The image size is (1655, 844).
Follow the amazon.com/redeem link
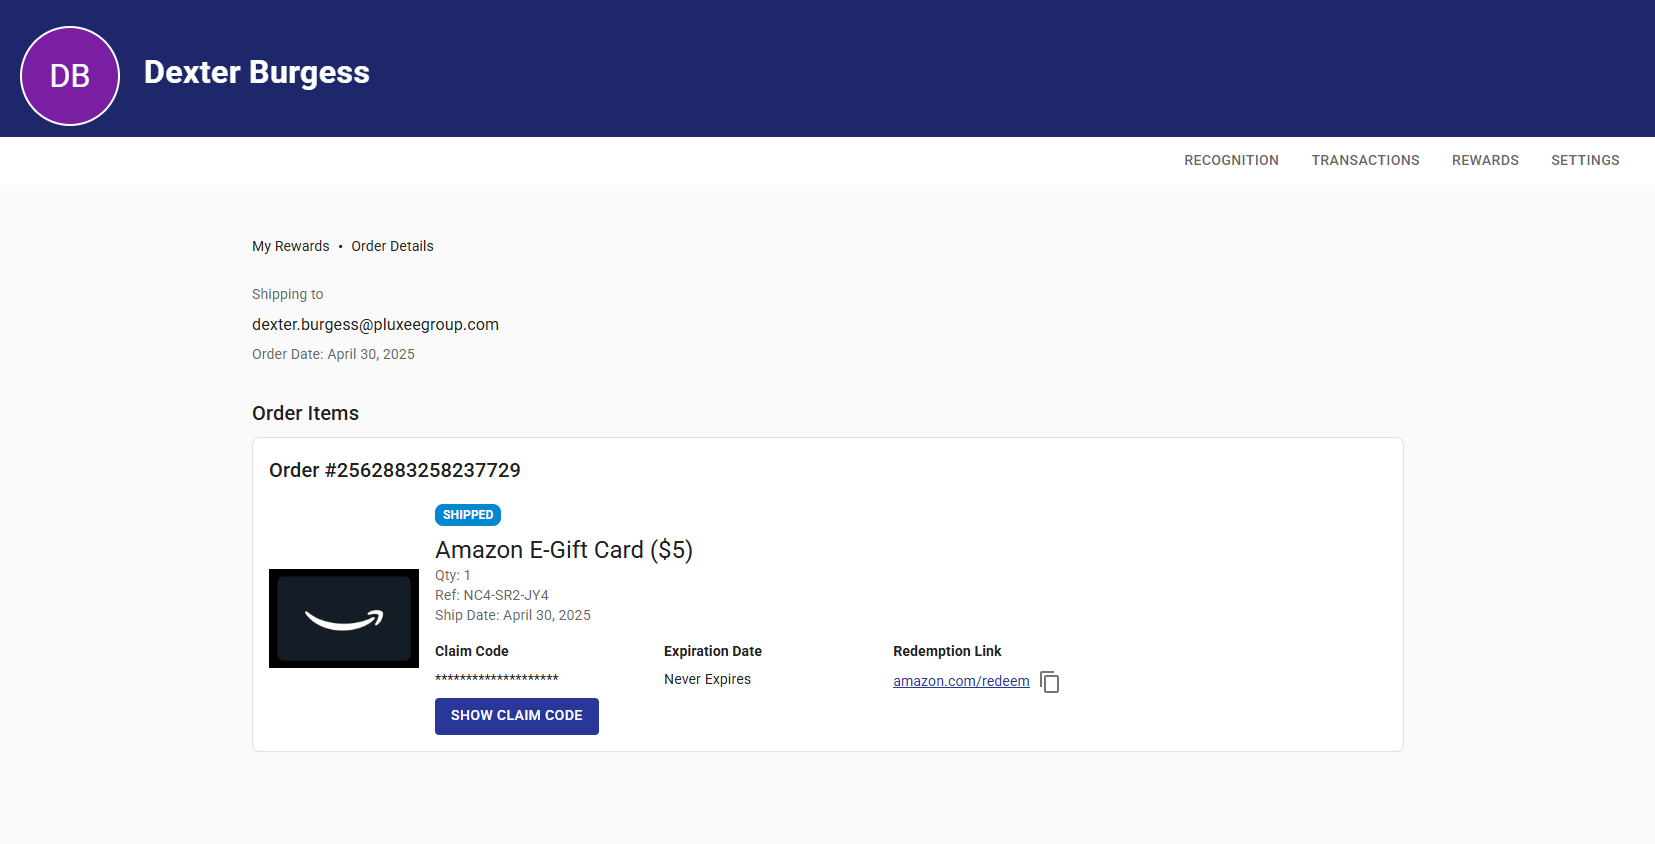pyautogui.click(x=961, y=681)
